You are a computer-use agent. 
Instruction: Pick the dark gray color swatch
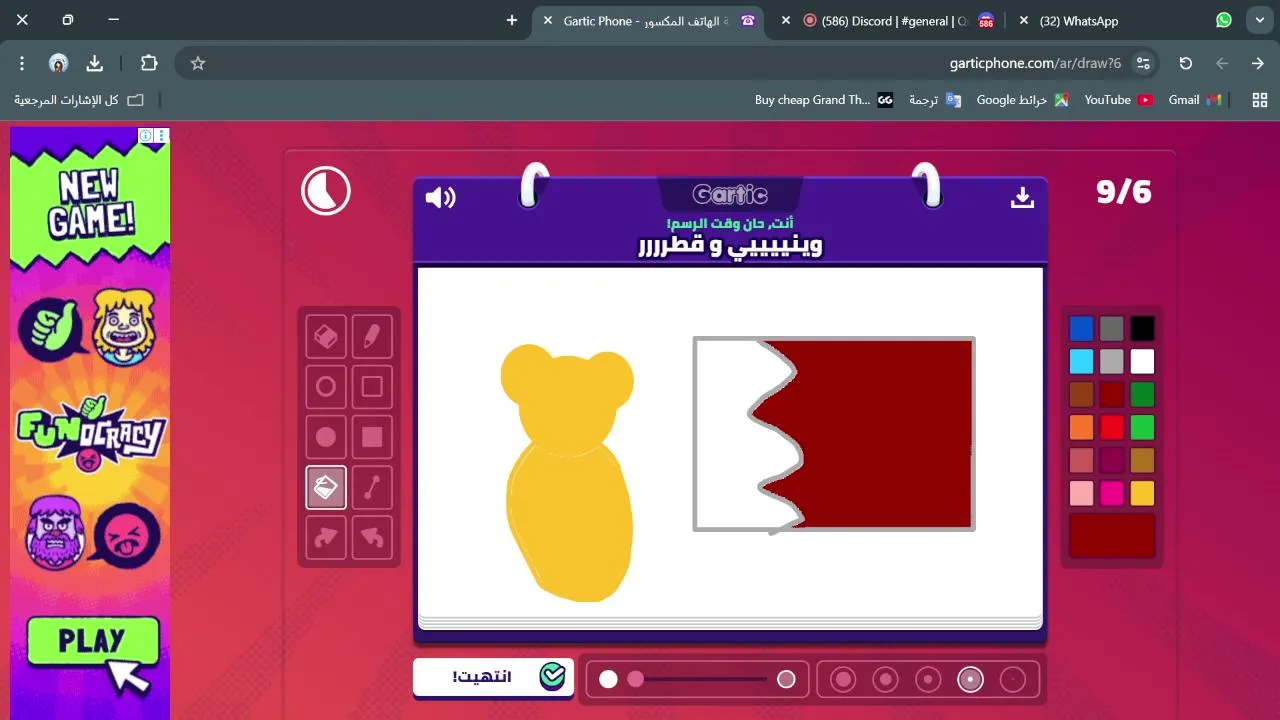[x=1112, y=328]
